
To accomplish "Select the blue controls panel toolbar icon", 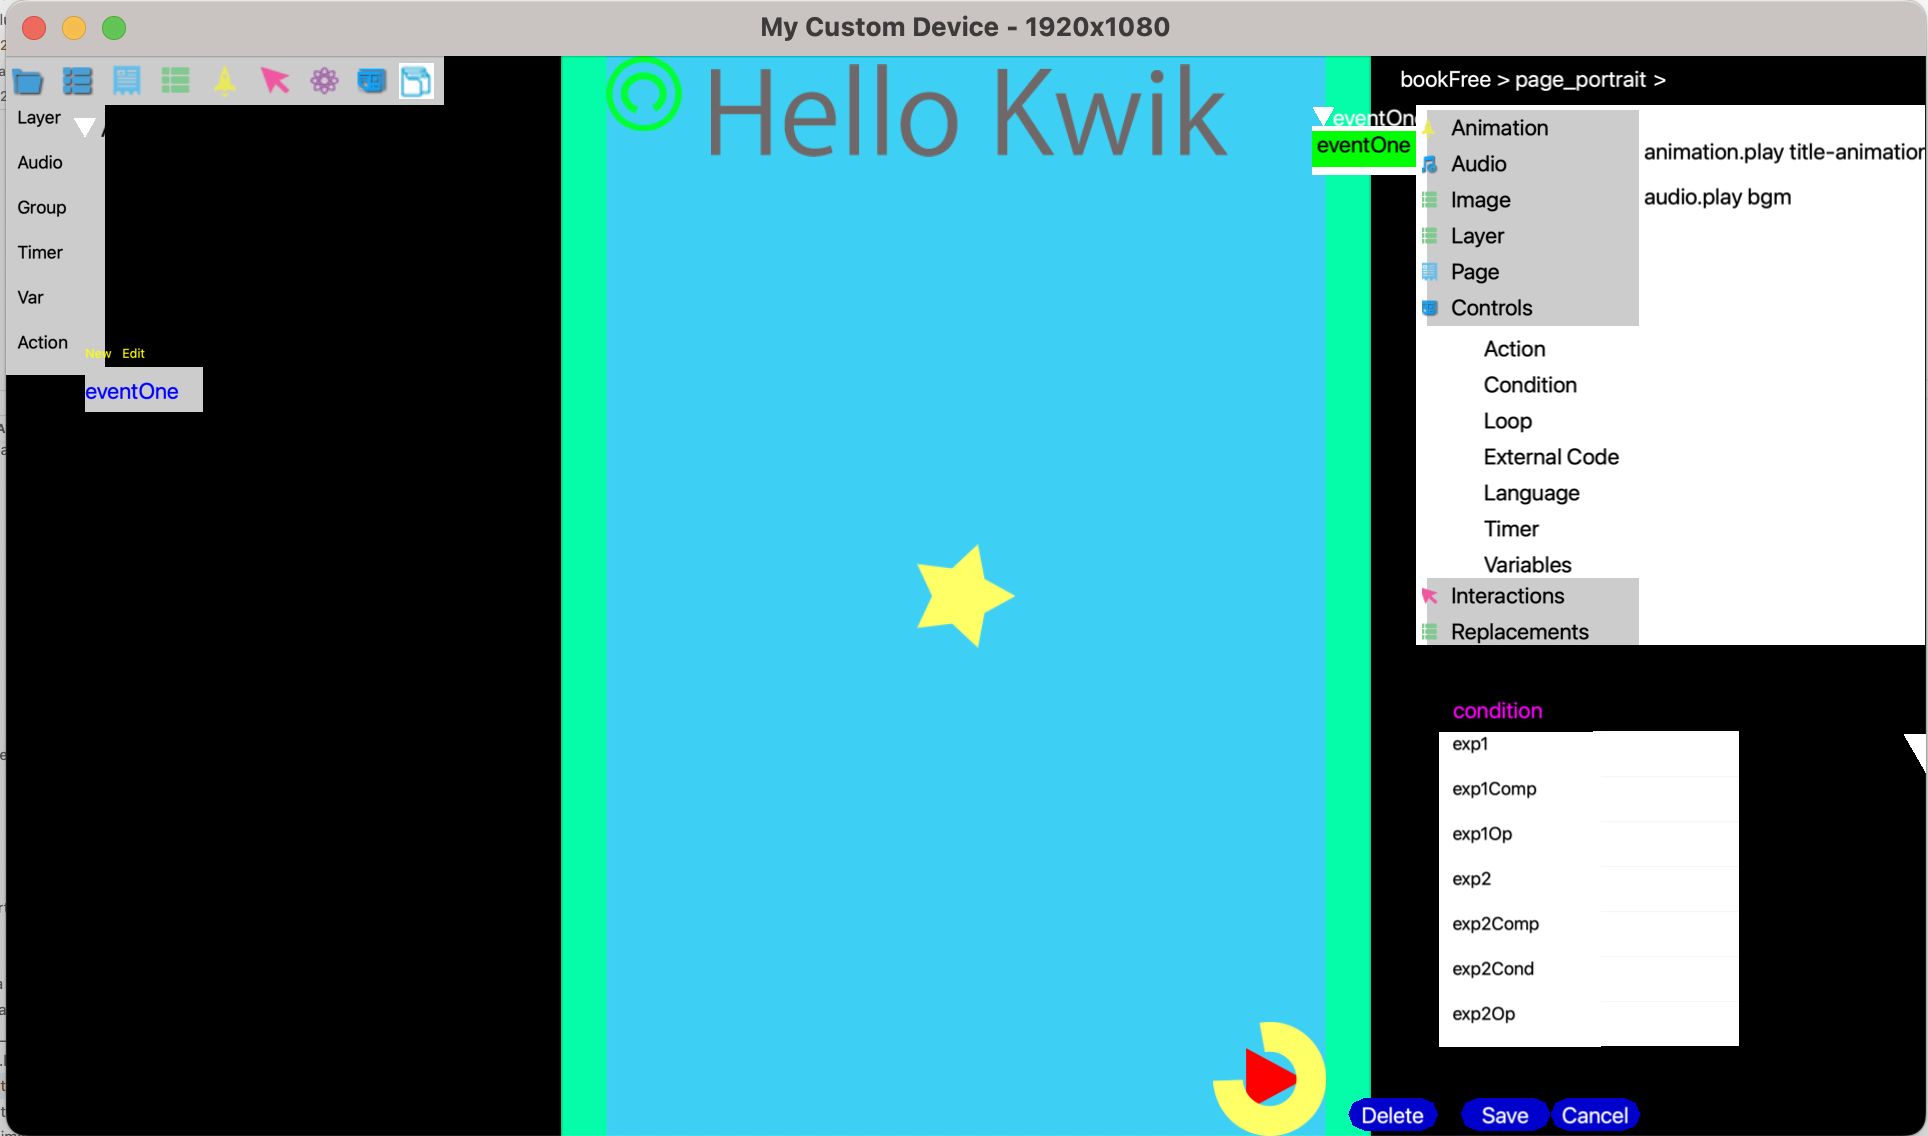I will [372, 81].
